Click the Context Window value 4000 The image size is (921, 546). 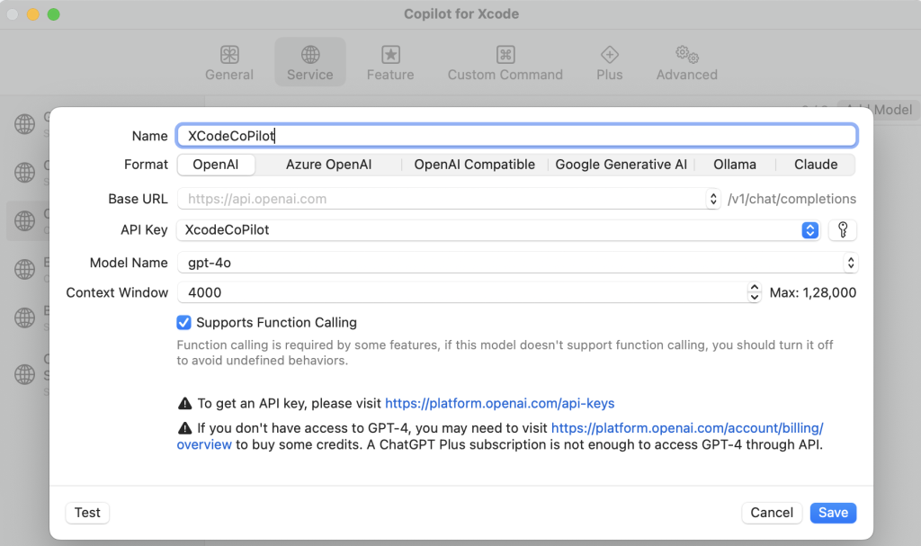click(462, 292)
